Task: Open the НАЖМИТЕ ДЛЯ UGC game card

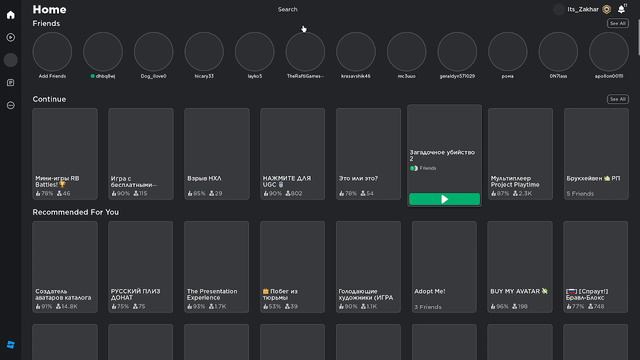Action: 293,154
